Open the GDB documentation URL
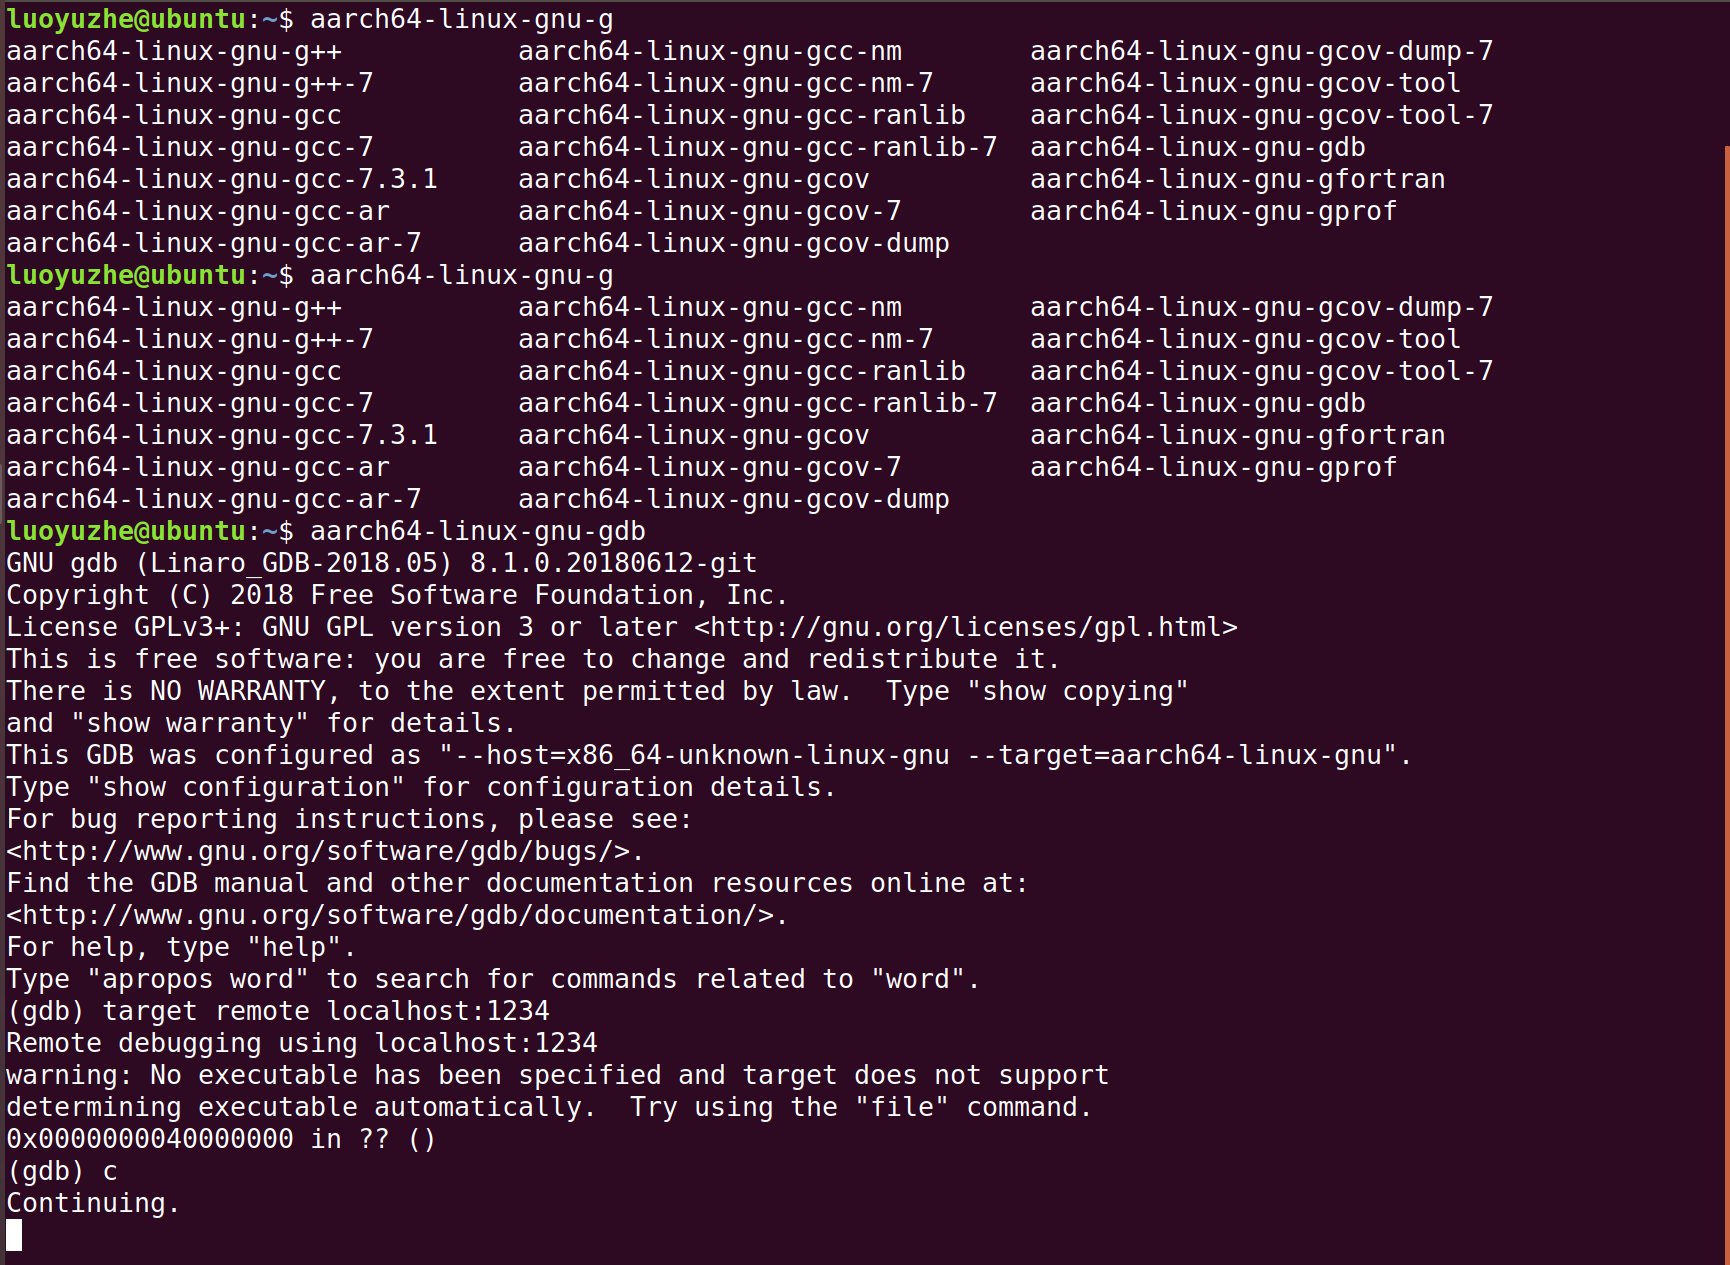 point(397,915)
